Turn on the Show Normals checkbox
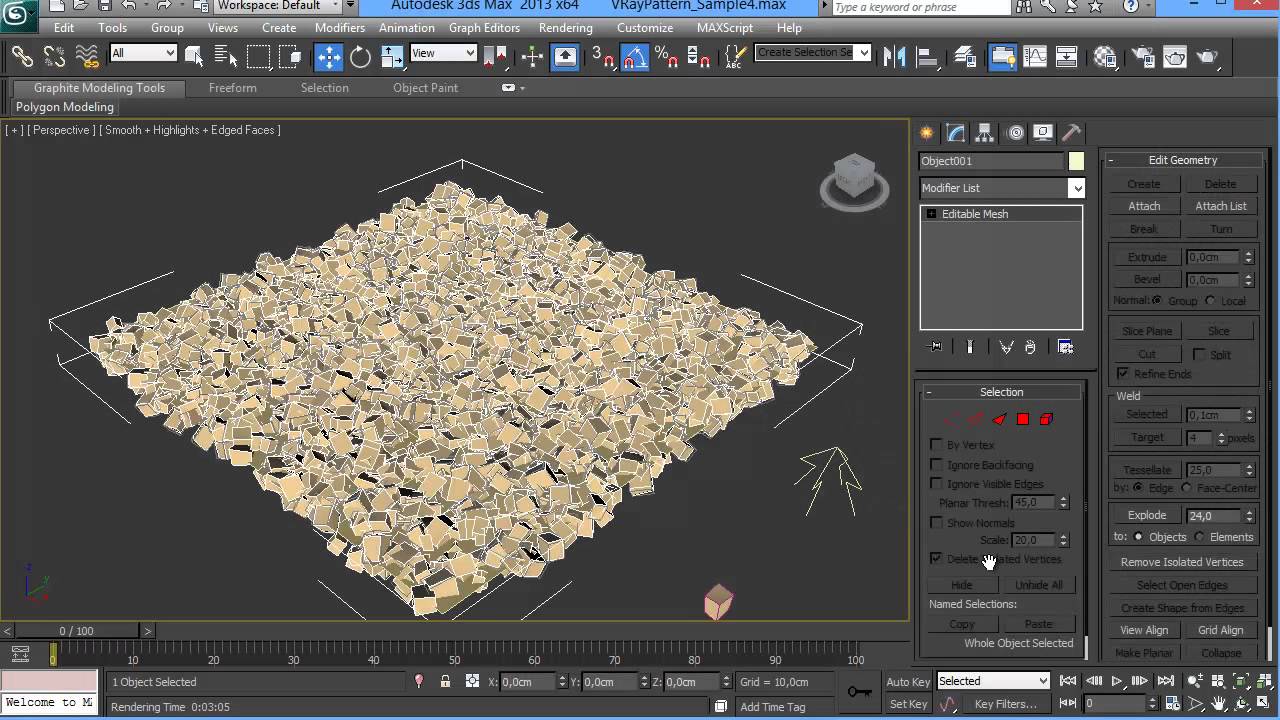 [x=936, y=523]
